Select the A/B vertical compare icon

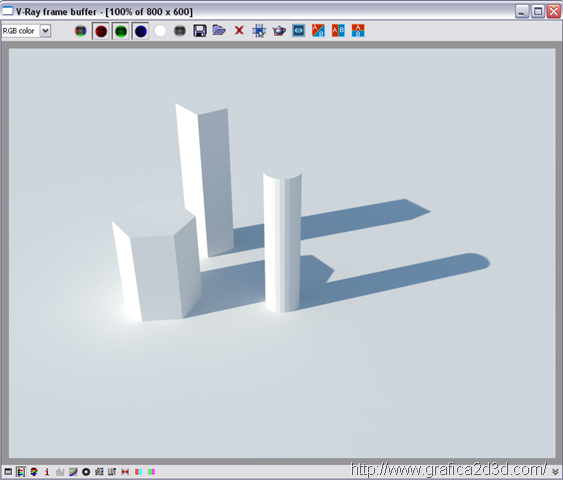coord(358,31)
